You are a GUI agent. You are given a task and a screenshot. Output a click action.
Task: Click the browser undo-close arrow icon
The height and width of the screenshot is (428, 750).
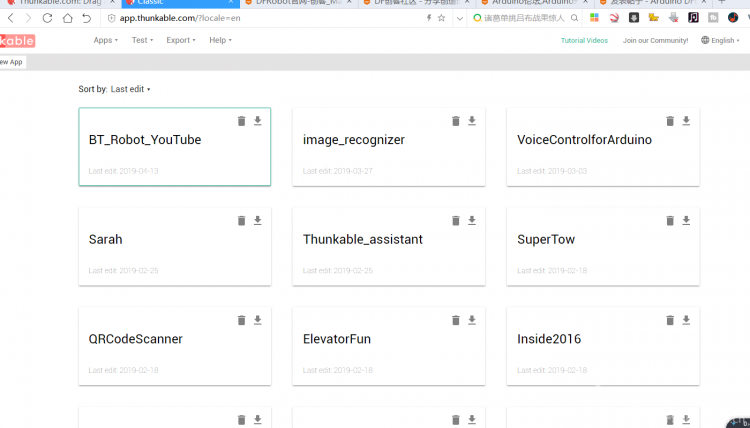[x=87, y=18]
